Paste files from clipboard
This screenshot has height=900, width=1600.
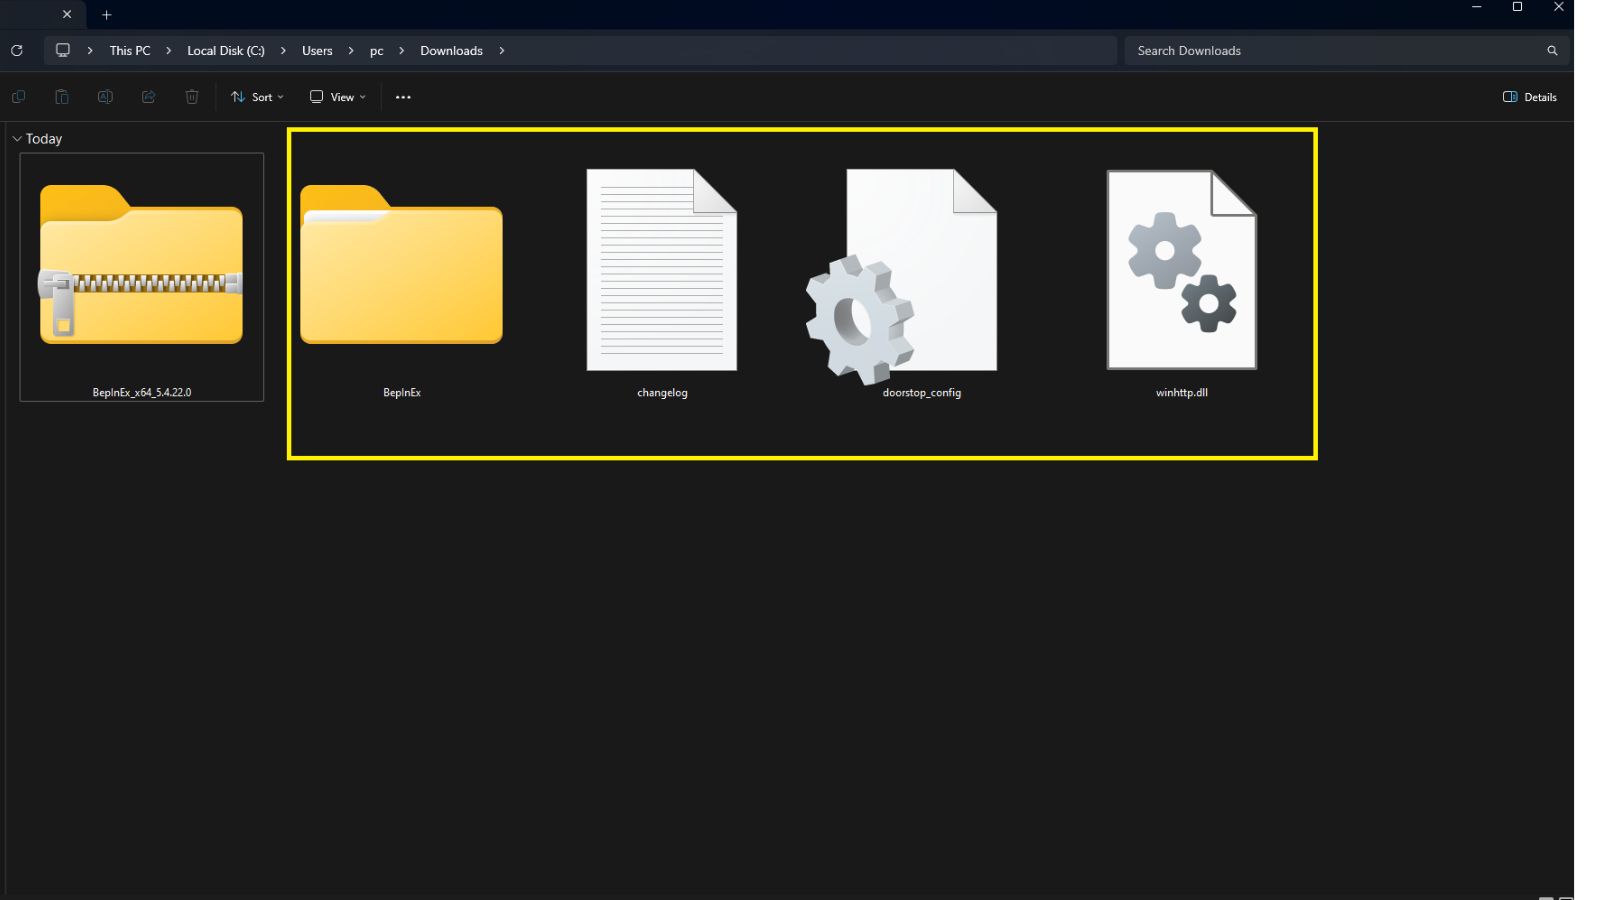click(61, 96)
